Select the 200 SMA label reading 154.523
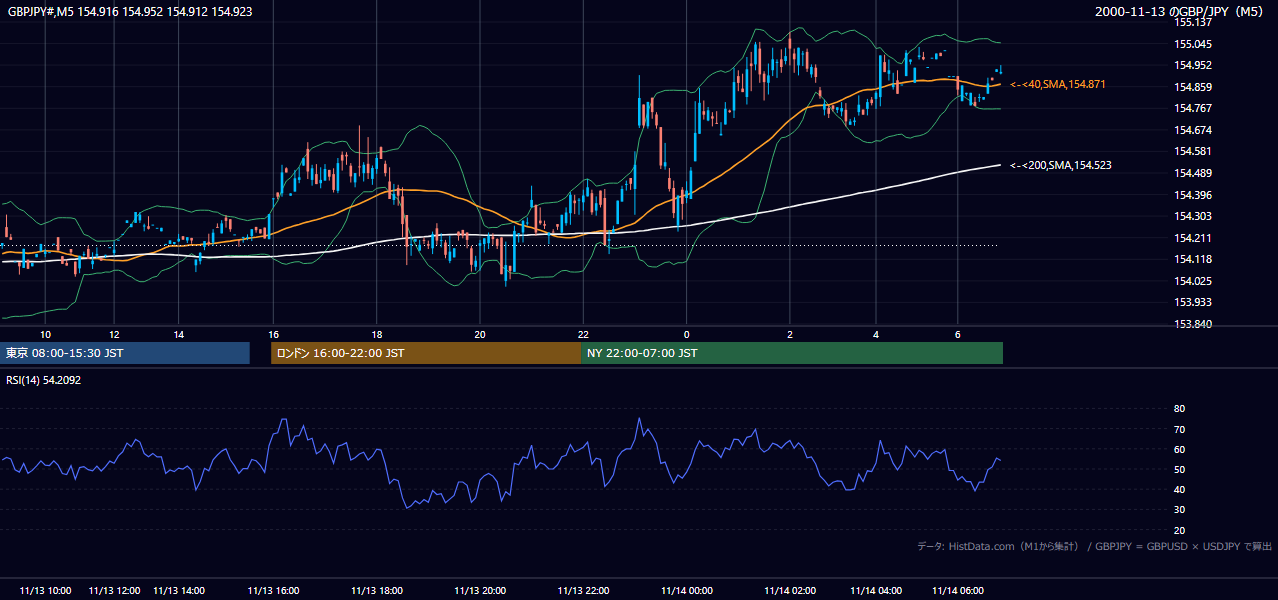Screen dimensions: 1278x600 click(1061, 165)
